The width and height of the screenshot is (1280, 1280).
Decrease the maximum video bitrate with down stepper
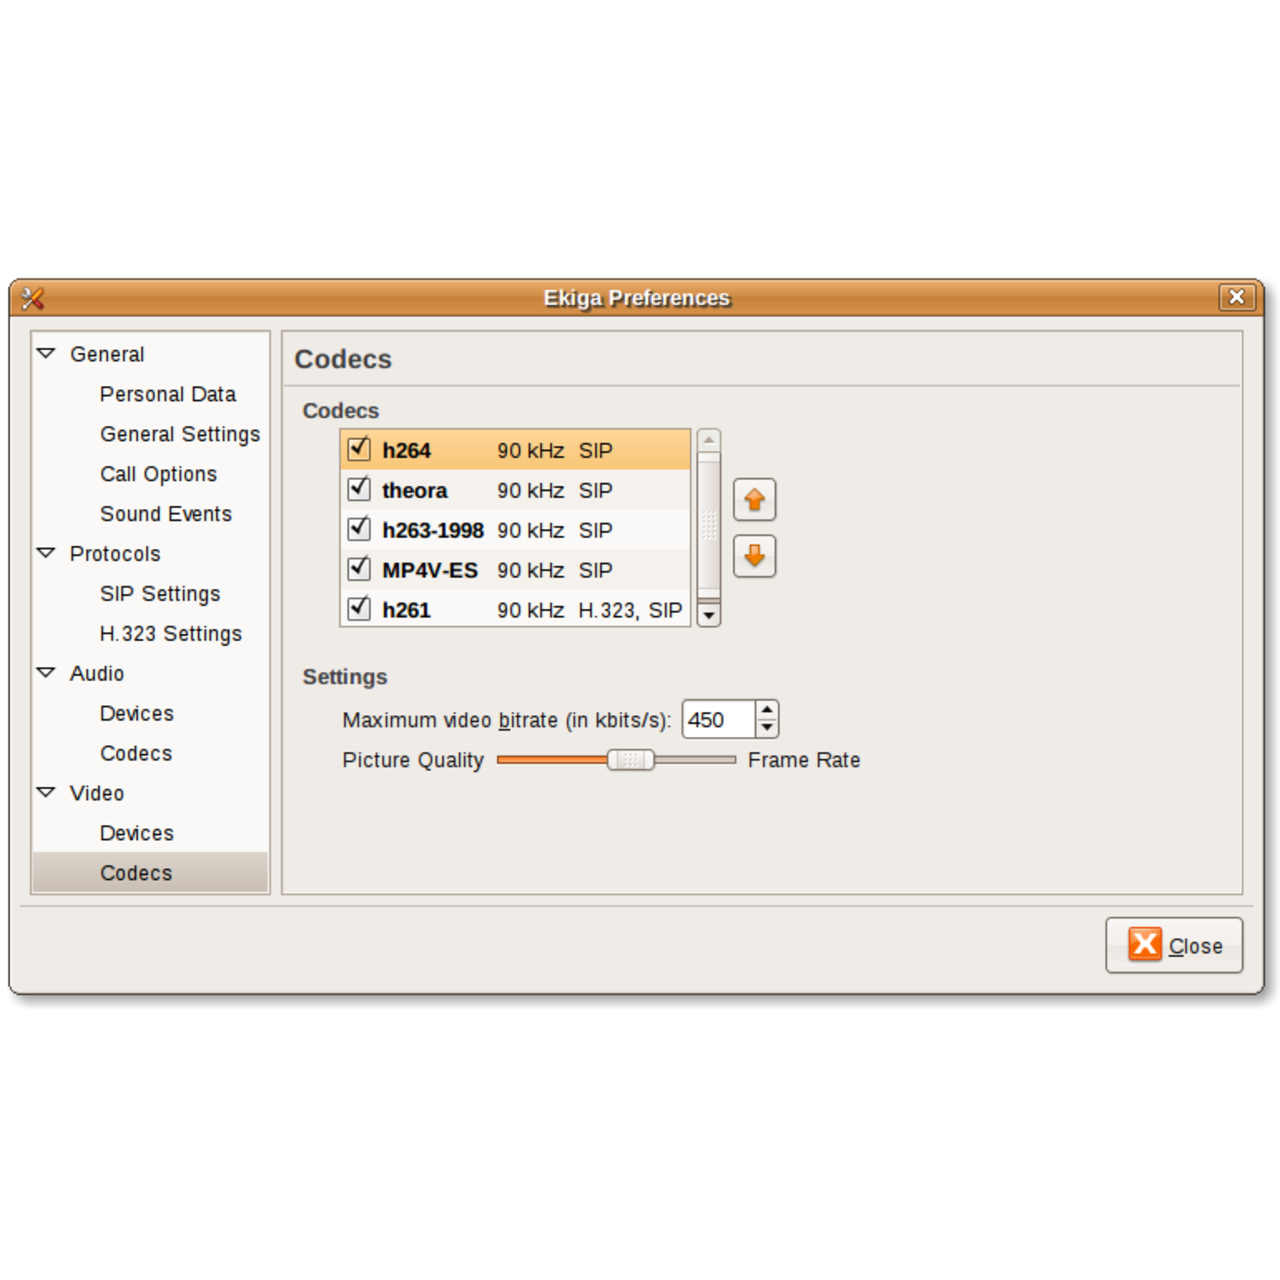click(x=767, y=729)
